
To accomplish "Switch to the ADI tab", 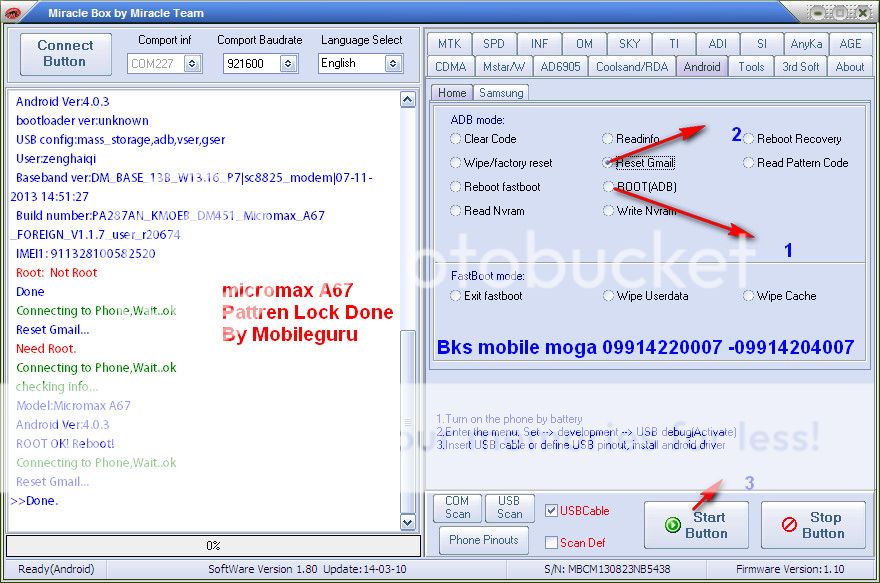I will (x=718, y=44).
